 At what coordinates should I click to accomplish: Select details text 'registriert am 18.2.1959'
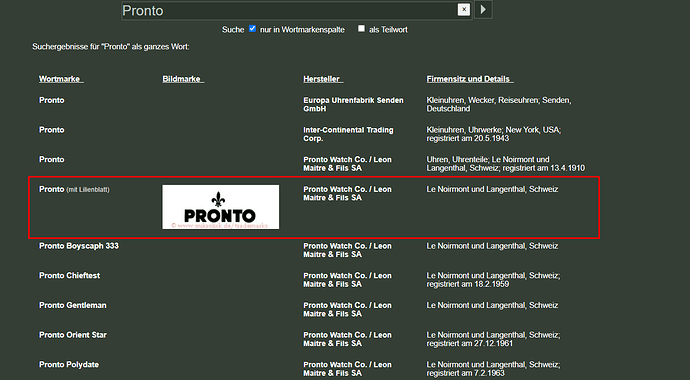point(467,284)
